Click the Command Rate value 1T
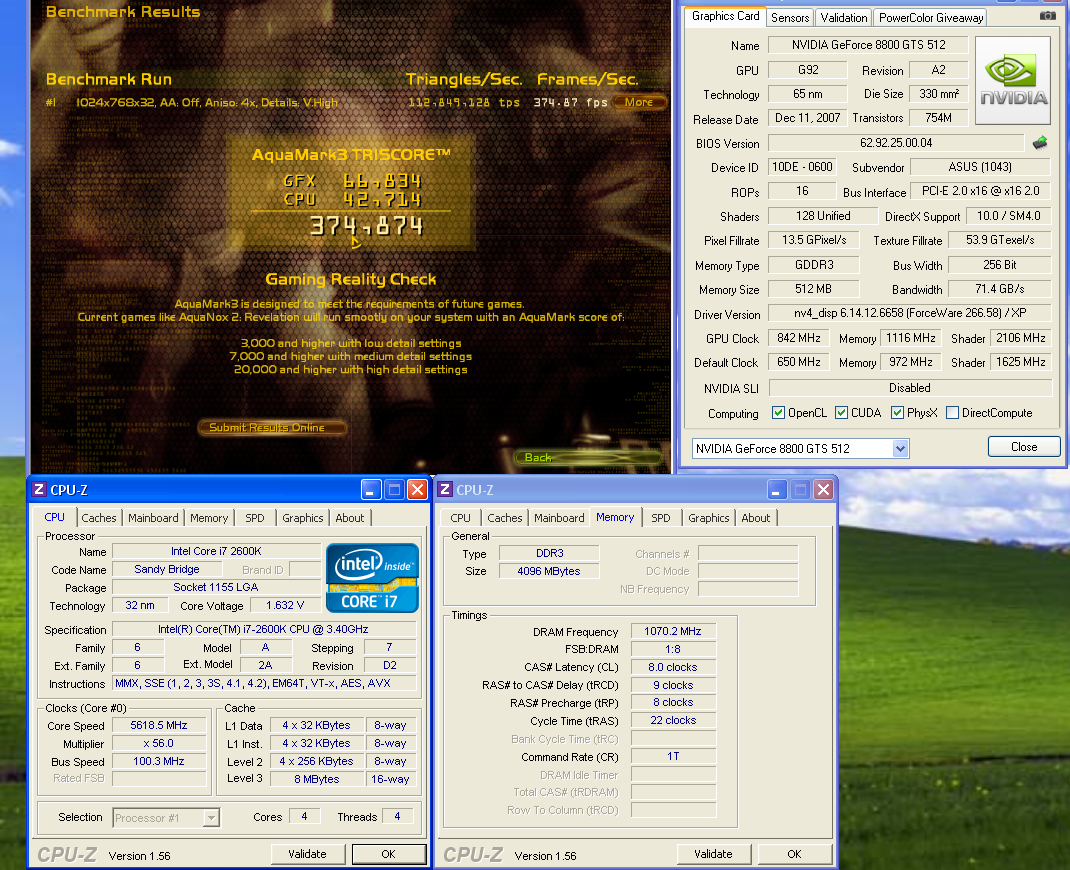This screenshot has width=1070, height=870. click(x=673, y=756)
